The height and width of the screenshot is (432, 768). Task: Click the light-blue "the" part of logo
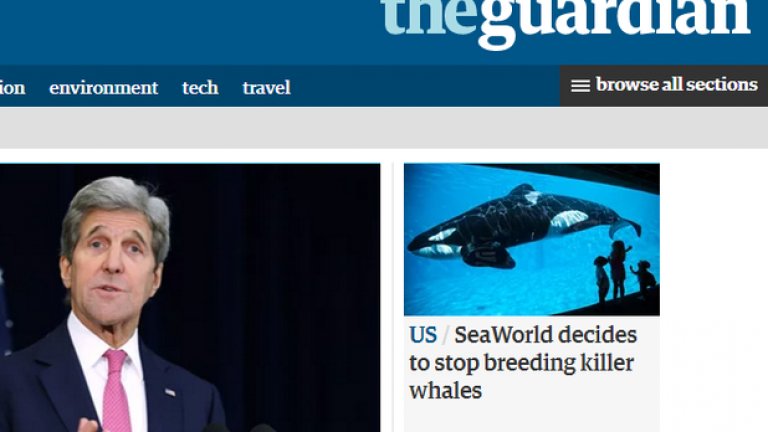pos(429,17)
